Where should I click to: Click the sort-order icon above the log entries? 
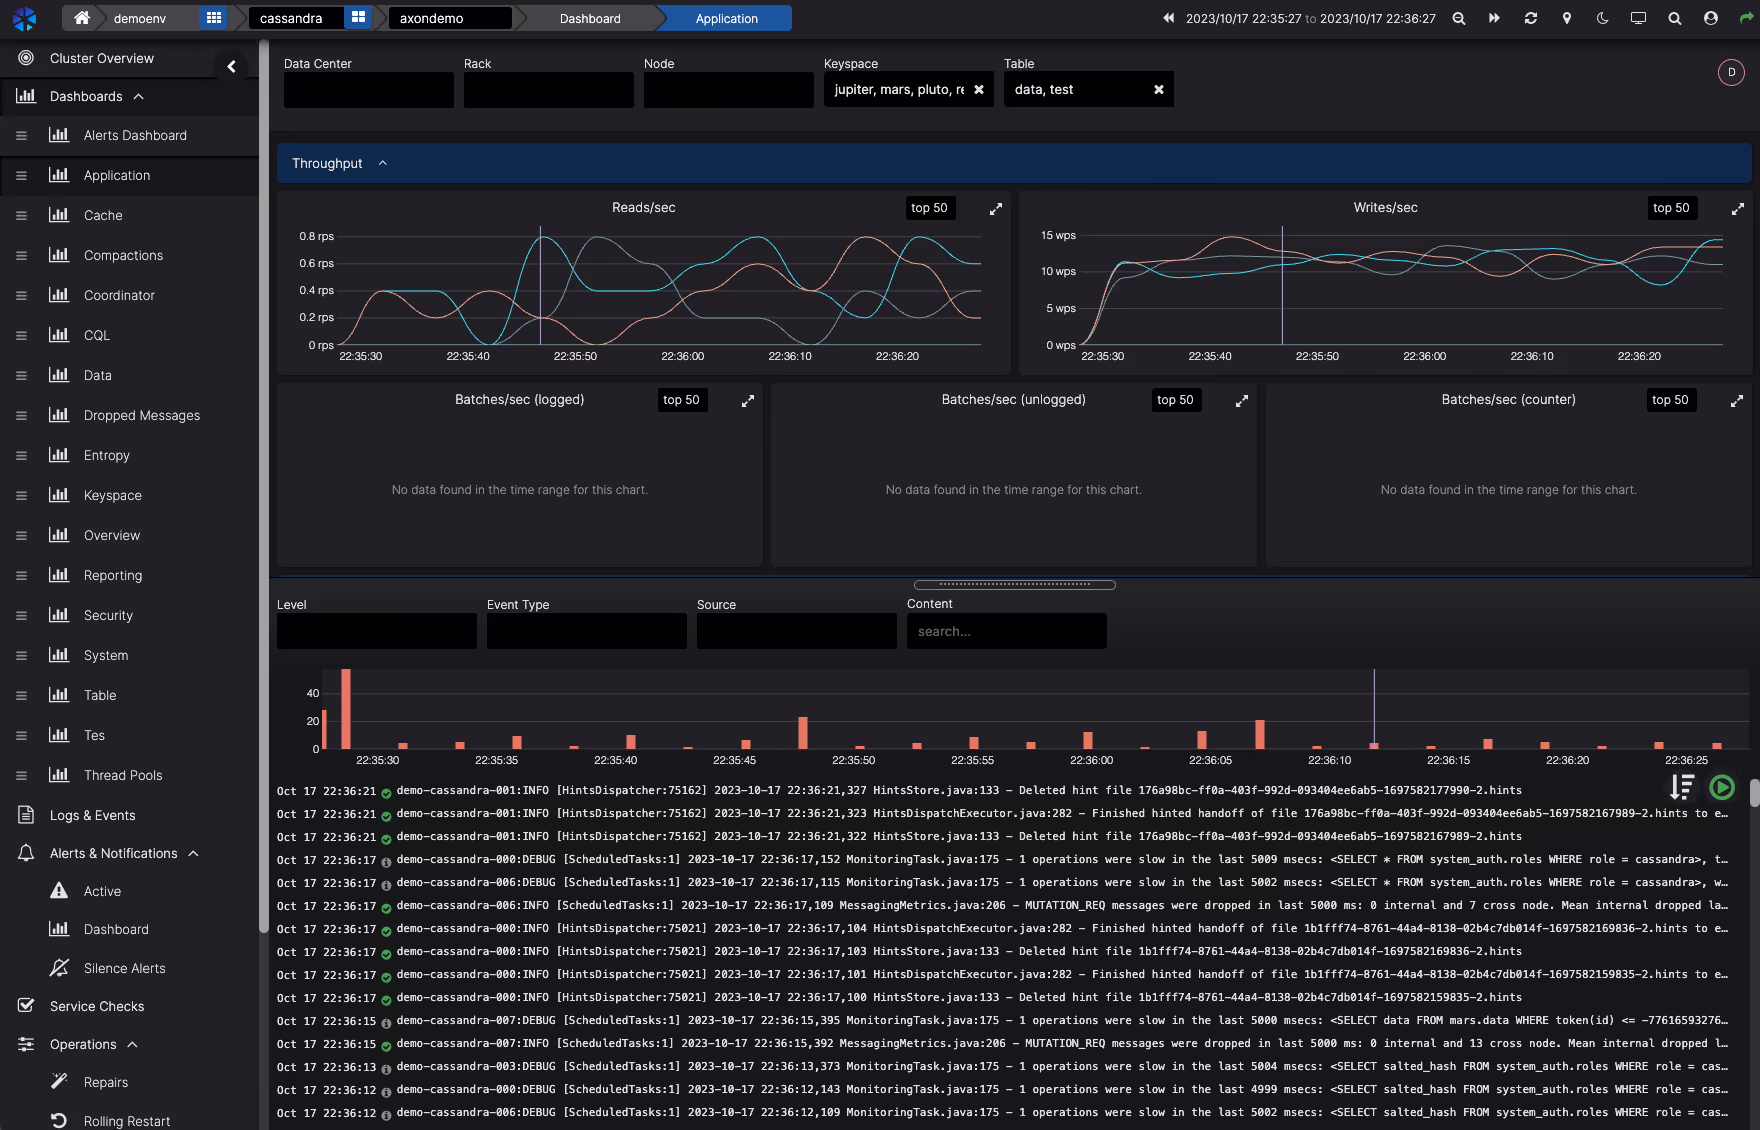1683,788
